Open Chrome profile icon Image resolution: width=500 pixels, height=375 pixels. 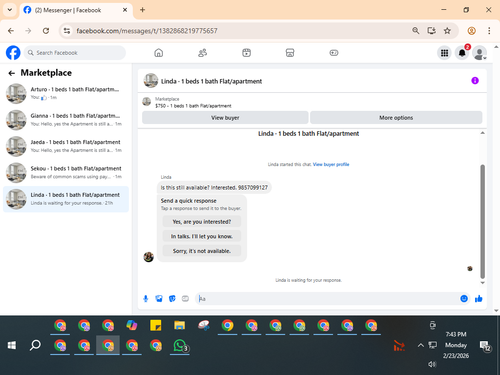coord(471,31)
